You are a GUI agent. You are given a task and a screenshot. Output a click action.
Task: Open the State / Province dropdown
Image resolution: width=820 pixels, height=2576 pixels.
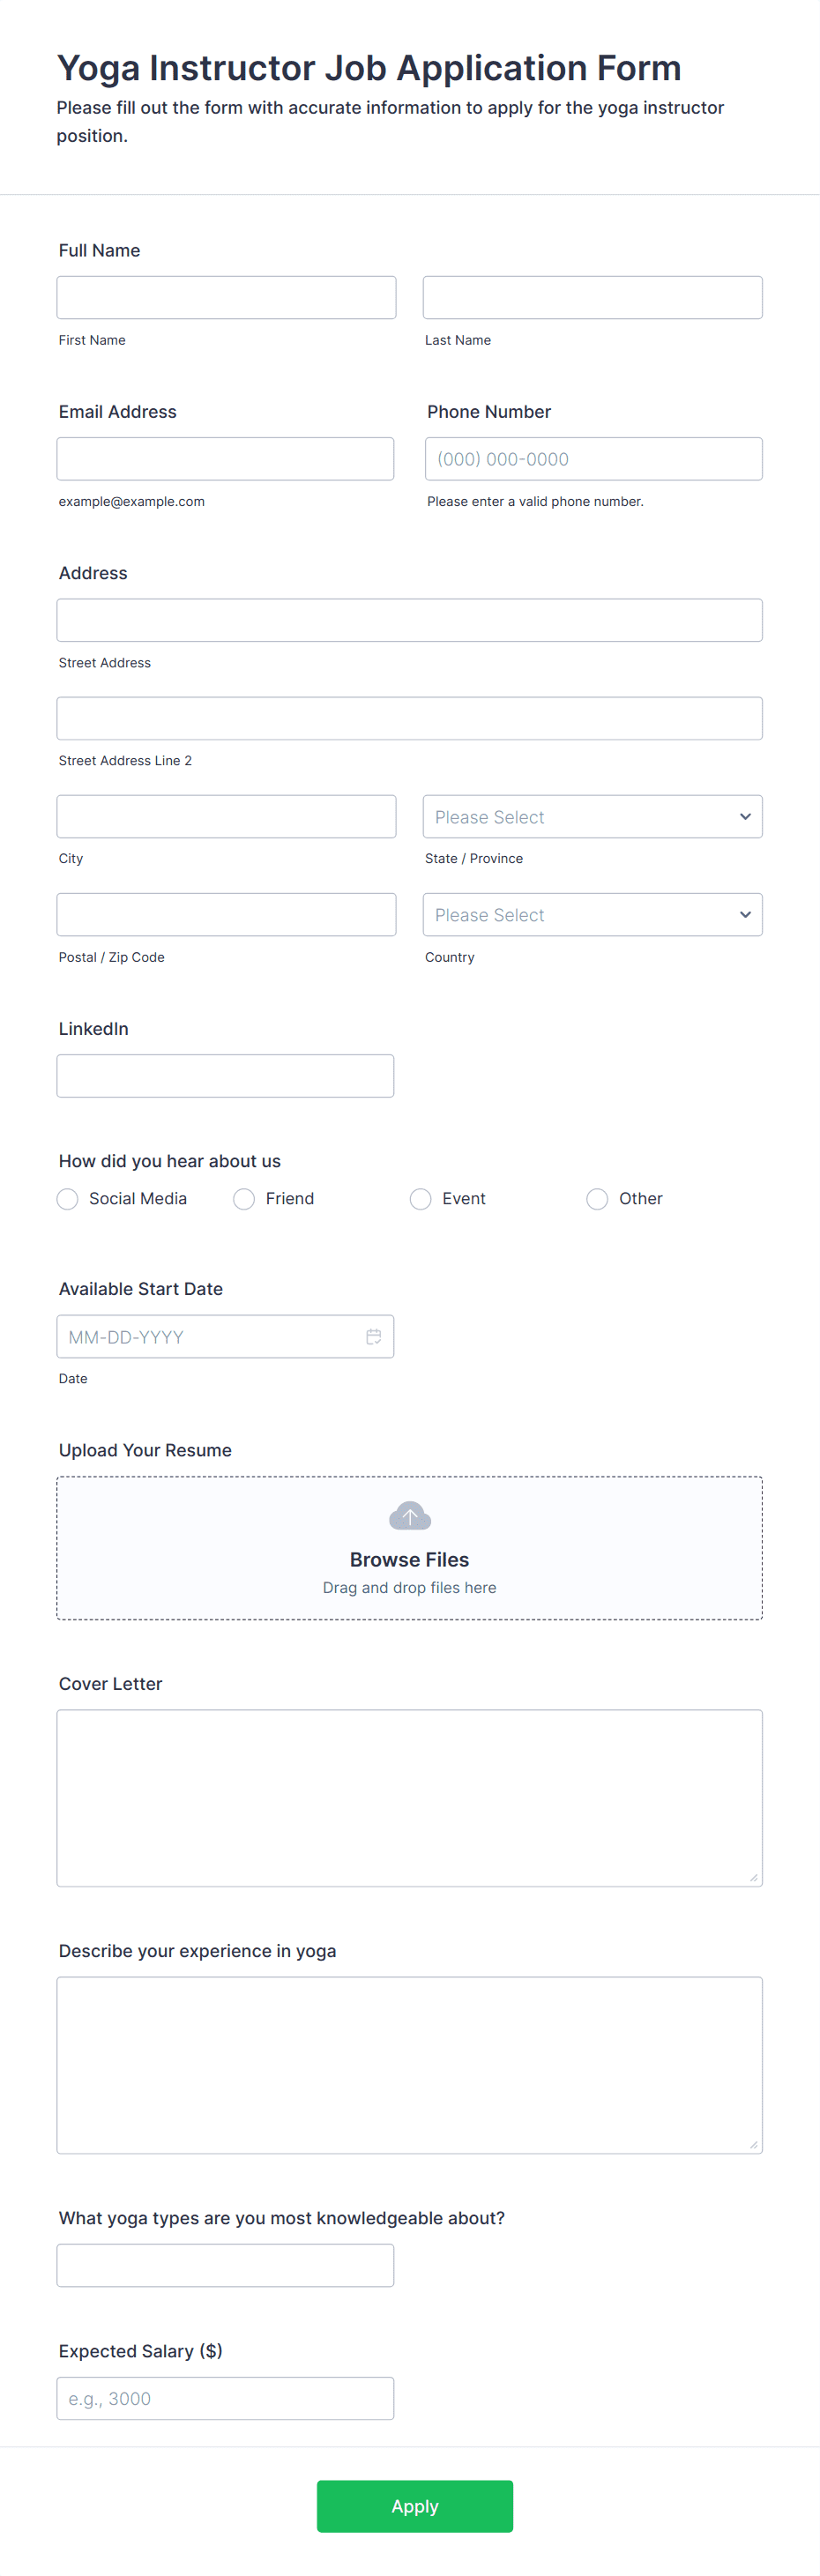point(592,816)
